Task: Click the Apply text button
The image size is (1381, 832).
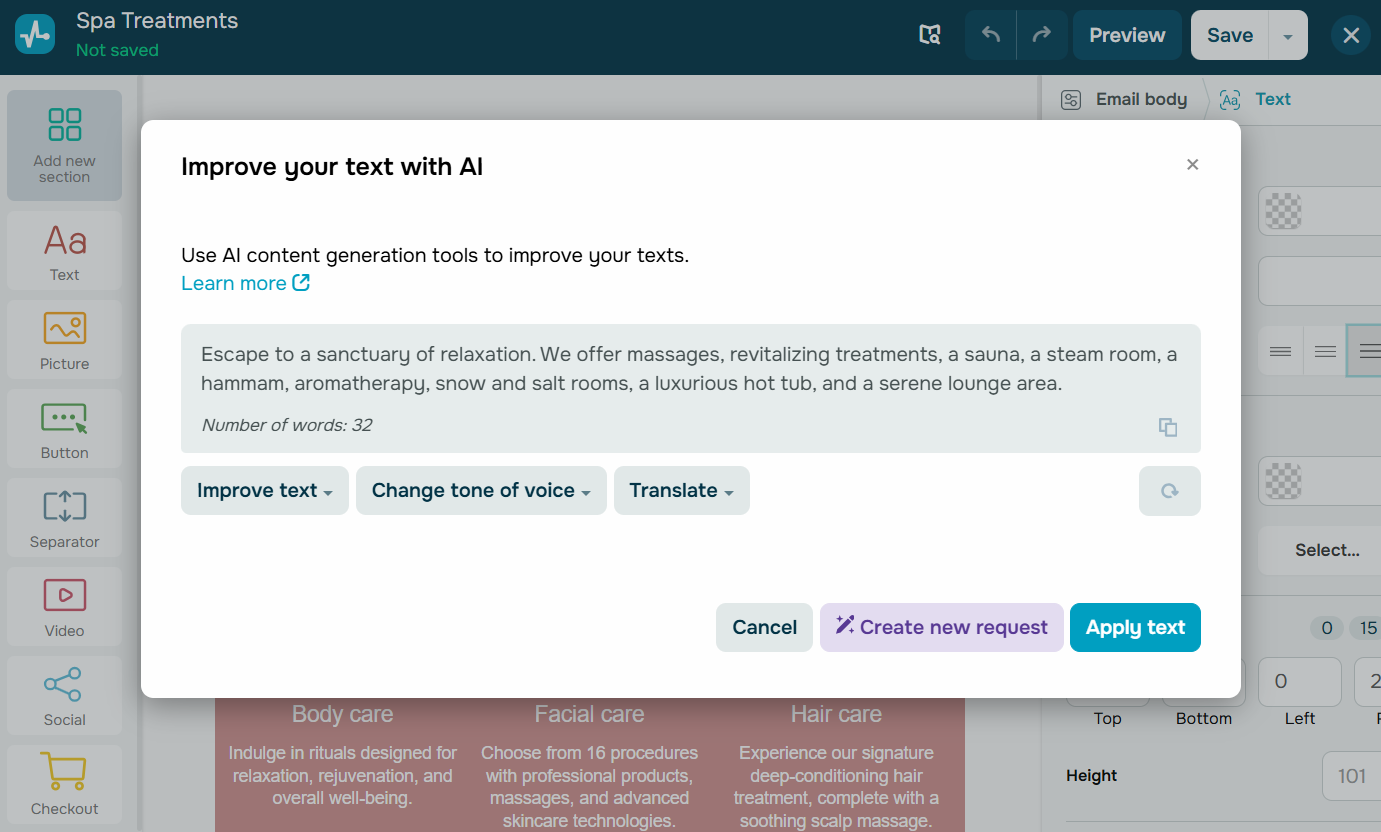Action: point(1135,628)
